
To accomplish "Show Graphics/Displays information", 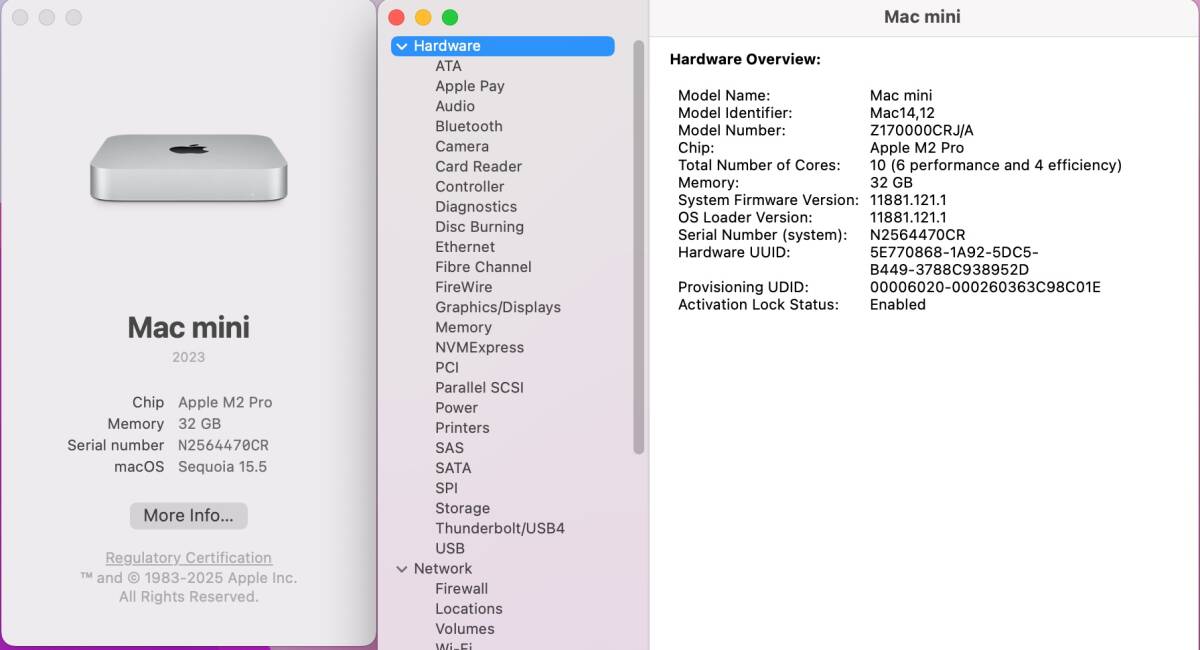I will click(498, 307).
